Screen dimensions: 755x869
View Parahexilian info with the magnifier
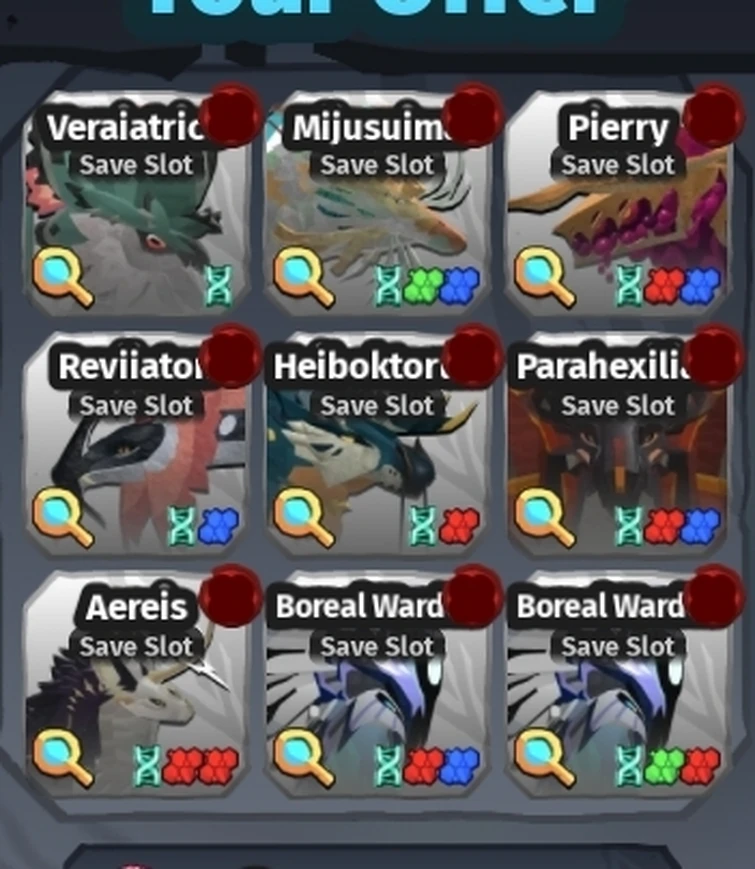tap(544, 518)
